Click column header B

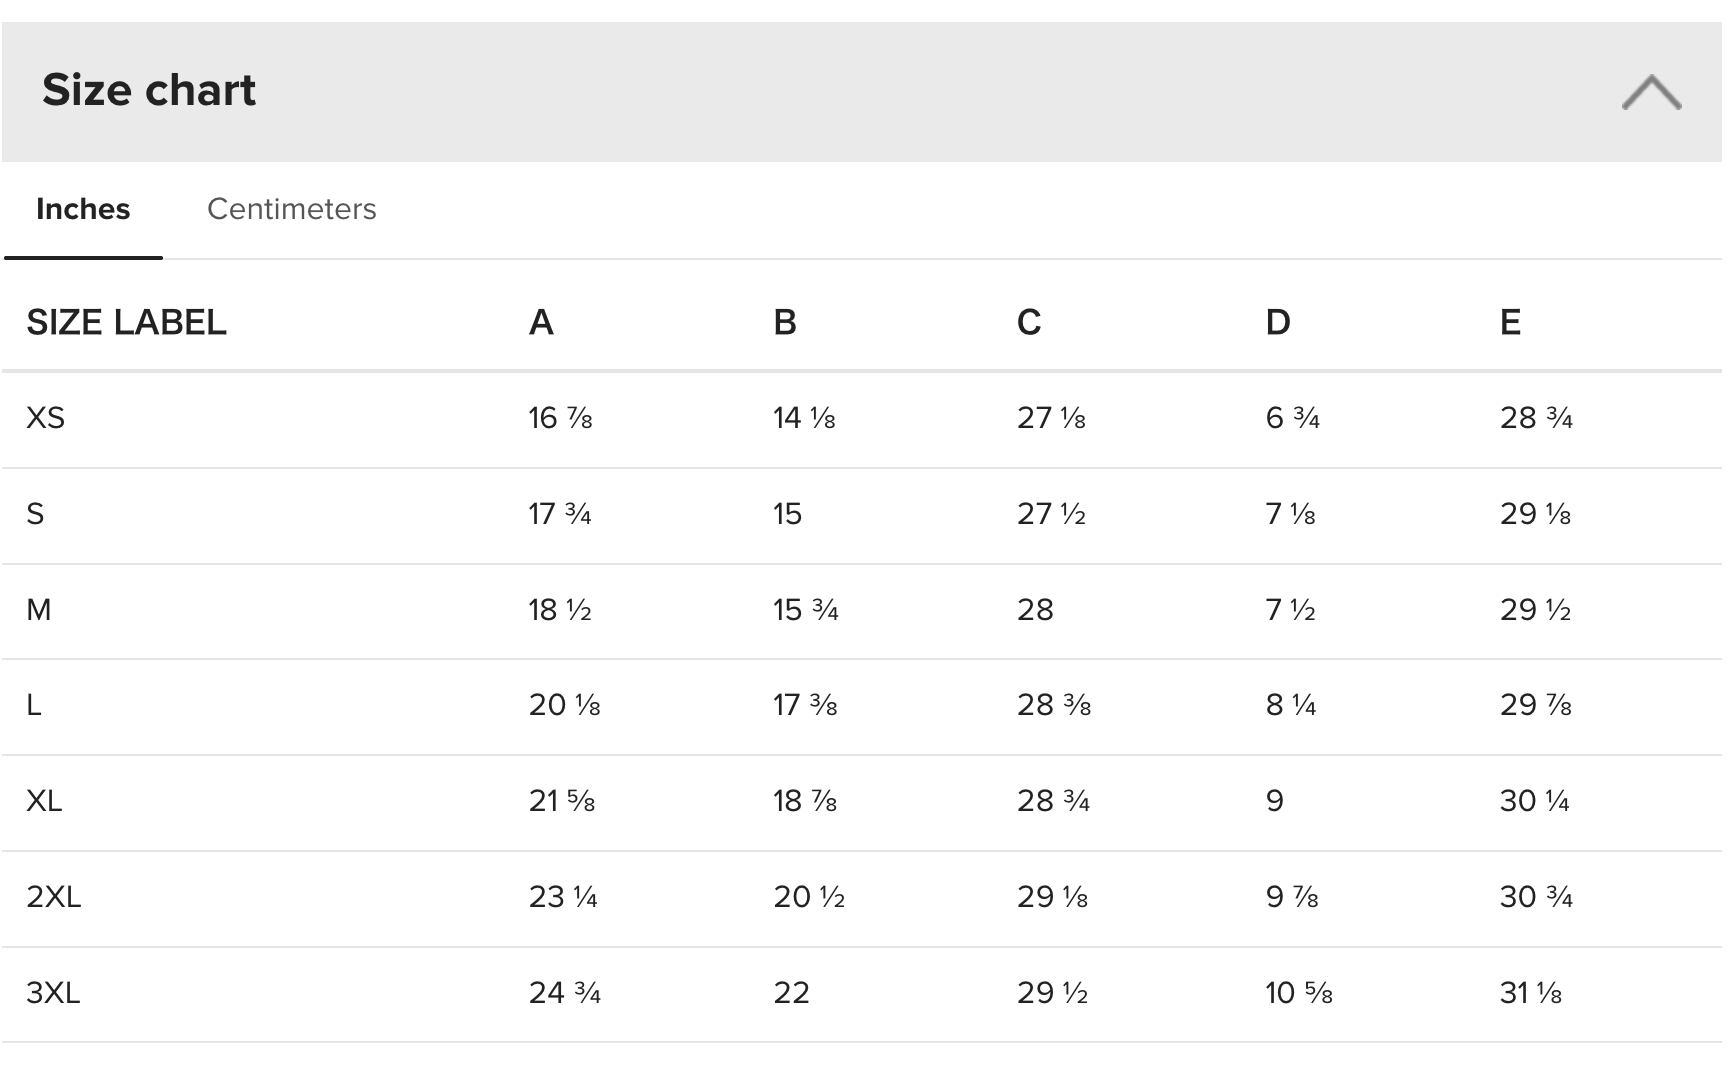tap(785, 322)
